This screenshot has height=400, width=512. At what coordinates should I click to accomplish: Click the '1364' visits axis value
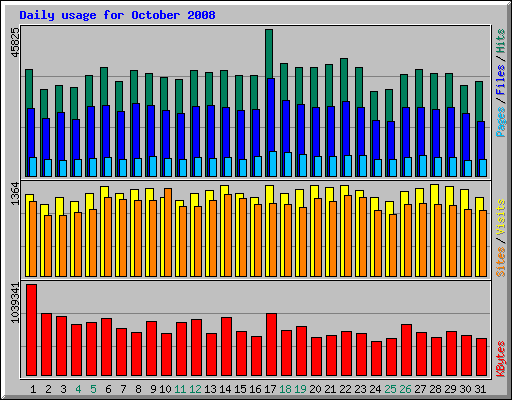click(x=15, y=194)
